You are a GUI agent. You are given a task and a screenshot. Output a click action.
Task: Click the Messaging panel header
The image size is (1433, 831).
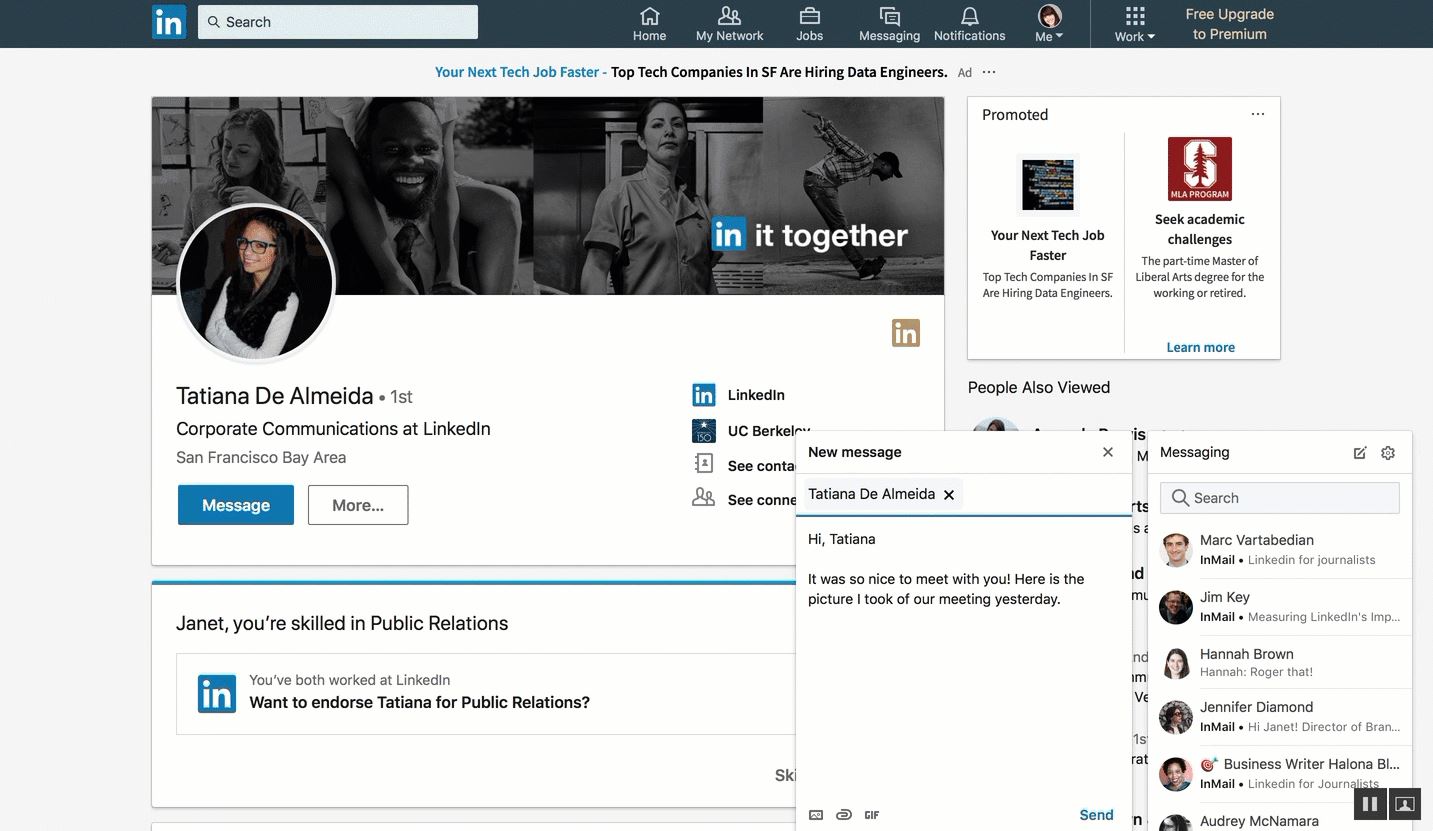click(1195, 452)
